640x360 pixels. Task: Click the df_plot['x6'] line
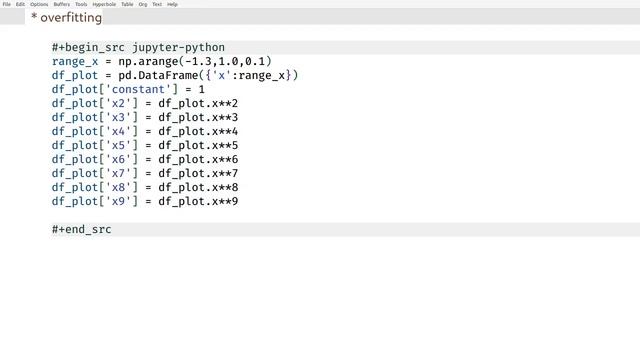(x=144, y=160)
